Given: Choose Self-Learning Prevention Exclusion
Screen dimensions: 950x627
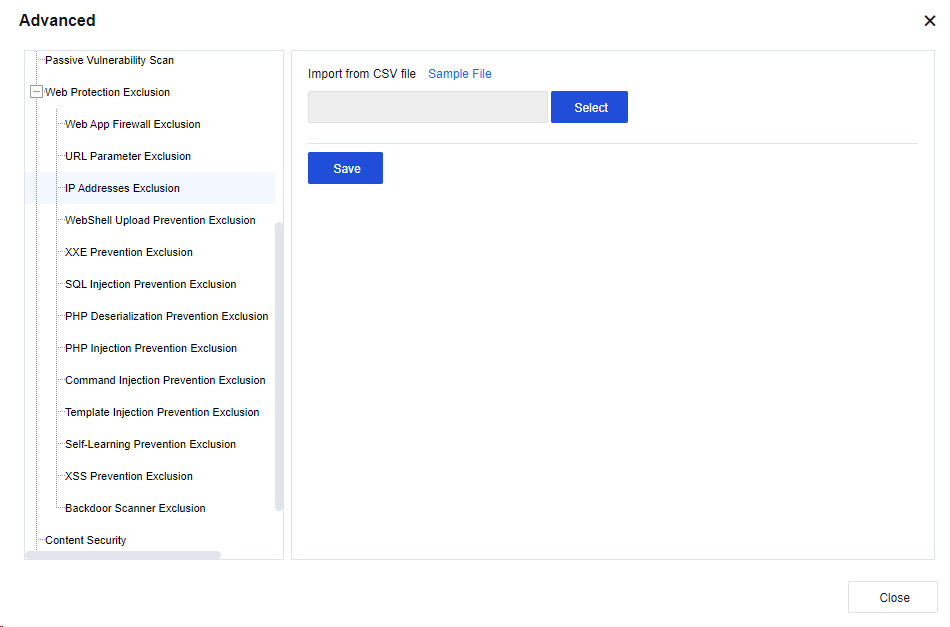Looking at the screenshot, I should (150, 444).
